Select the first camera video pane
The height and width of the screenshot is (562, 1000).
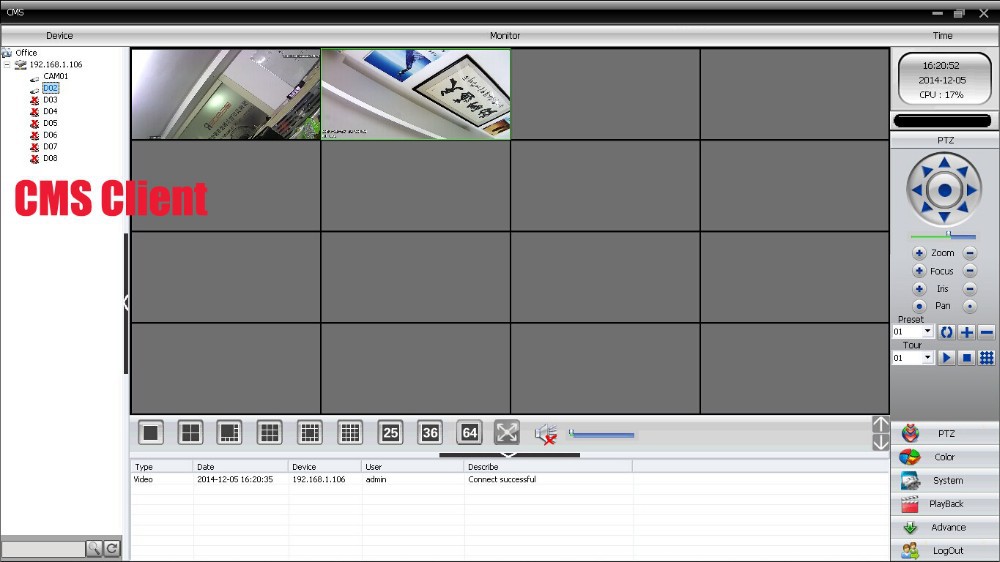pyautogui.click(x=226, y=94)
